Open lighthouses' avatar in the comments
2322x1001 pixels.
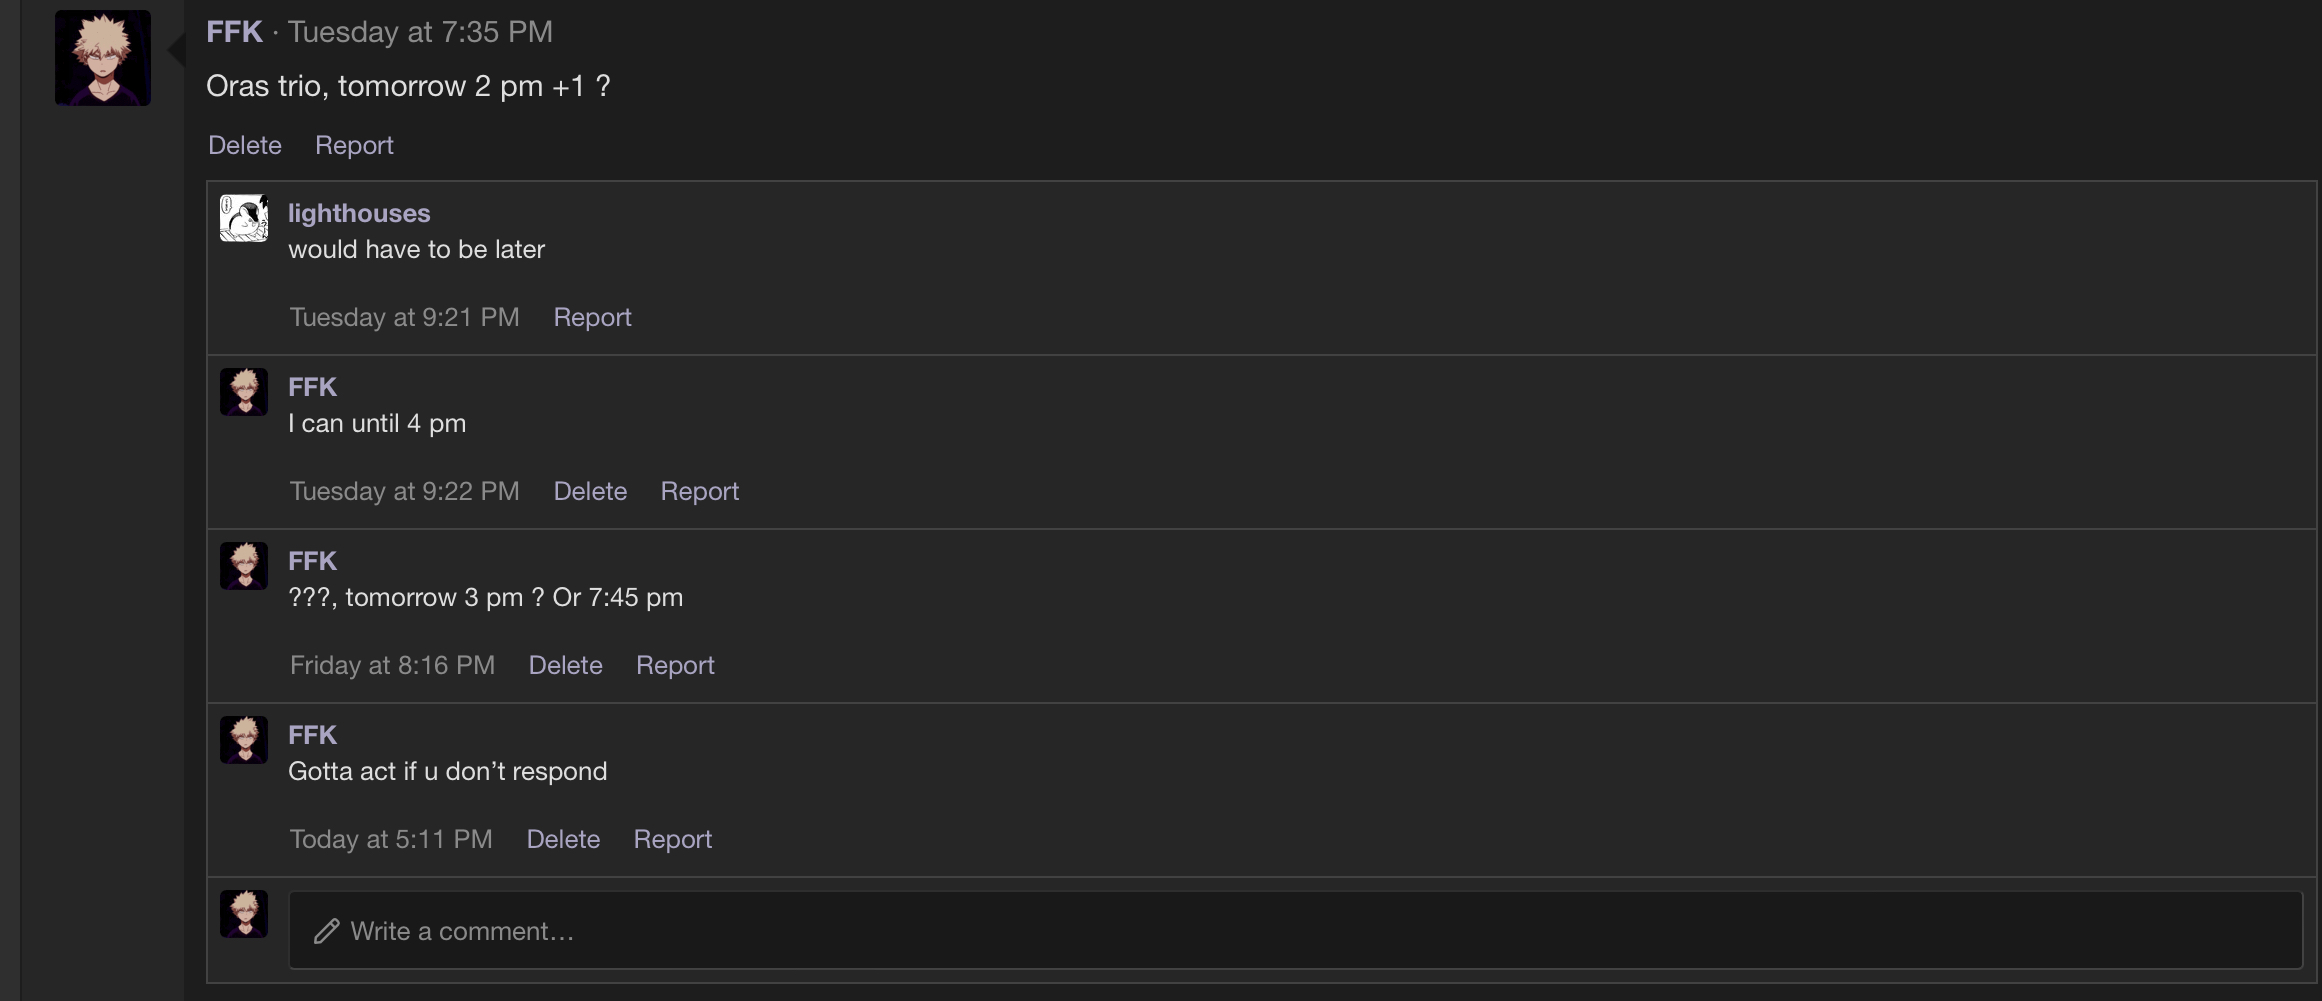point(244,218)
